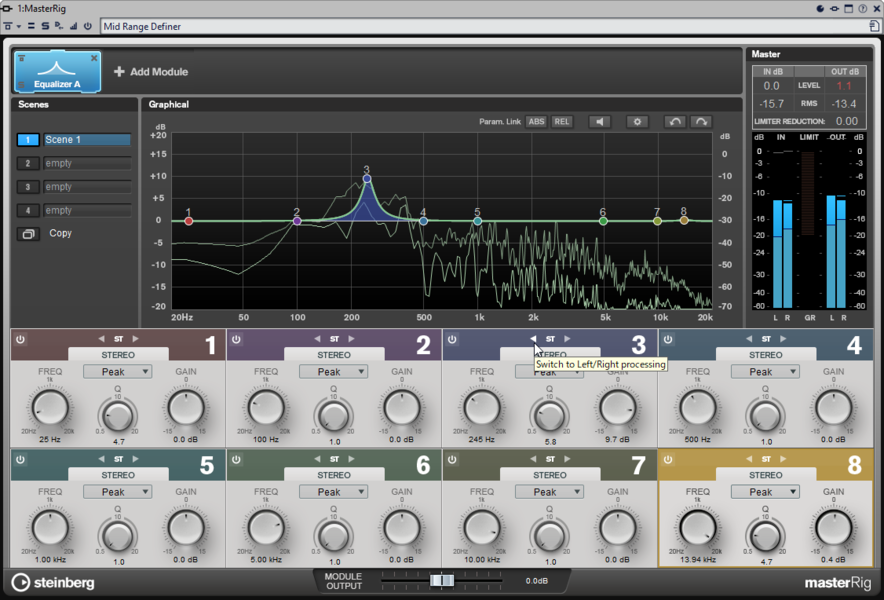884x600 pixels.
Task: Enable ABS parameter link
Action: click(x=536, y=122)
